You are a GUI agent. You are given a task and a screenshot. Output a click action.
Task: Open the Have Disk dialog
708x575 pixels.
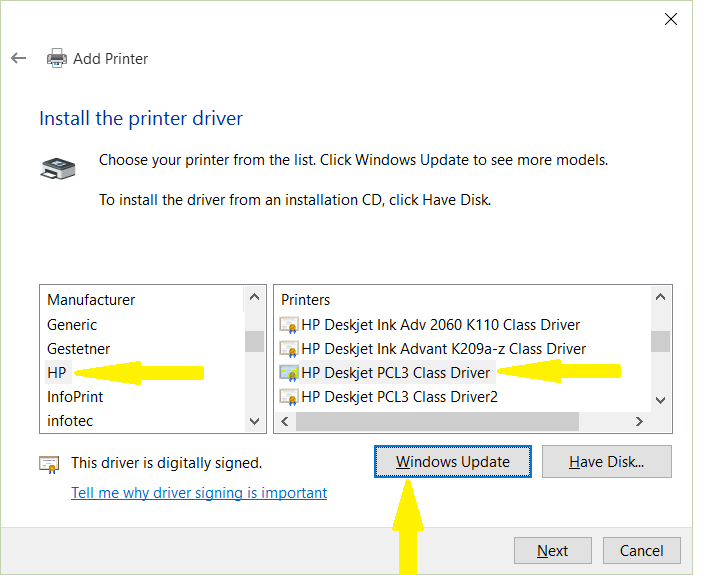(x=606, y=462)
